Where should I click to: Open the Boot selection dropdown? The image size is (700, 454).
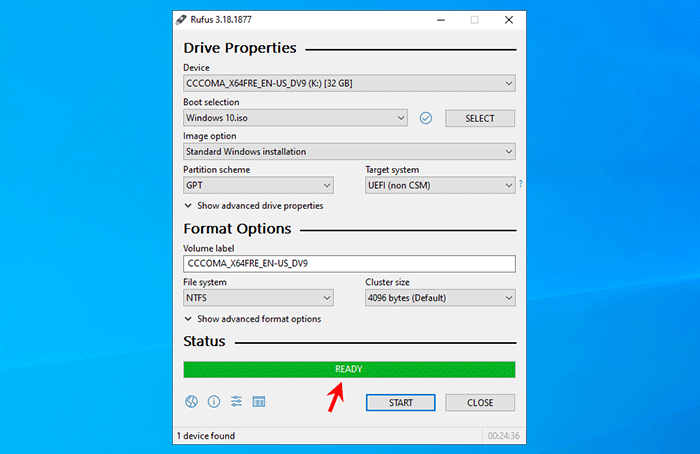click(x=295, y=118)
